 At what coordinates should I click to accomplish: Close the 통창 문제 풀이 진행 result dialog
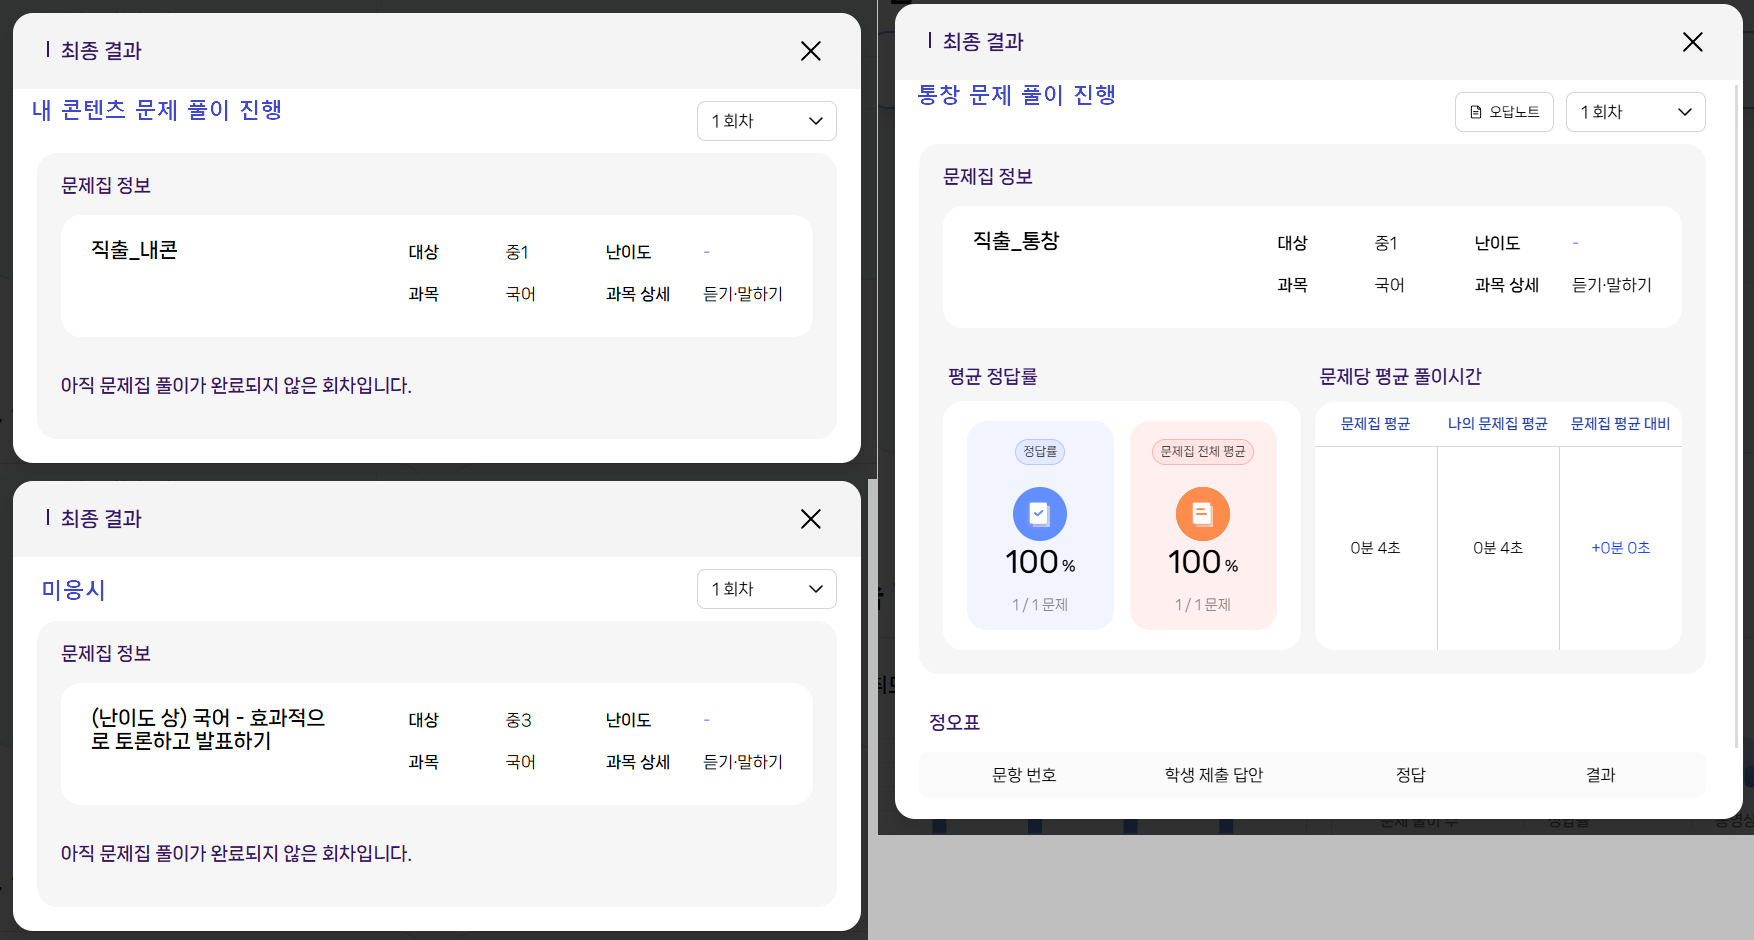(1692, 42)
